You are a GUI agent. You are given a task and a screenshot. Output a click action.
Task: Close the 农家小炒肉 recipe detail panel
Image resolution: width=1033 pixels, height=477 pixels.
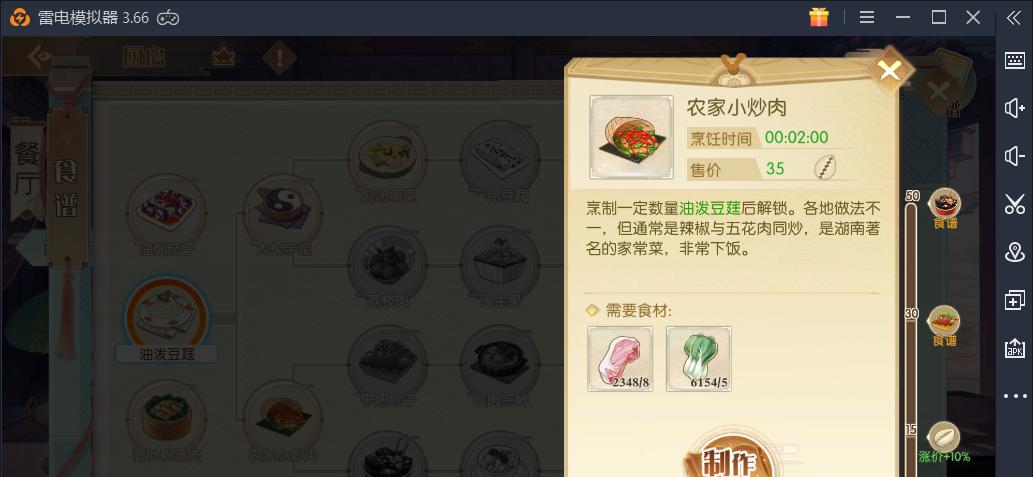point(890,70)
